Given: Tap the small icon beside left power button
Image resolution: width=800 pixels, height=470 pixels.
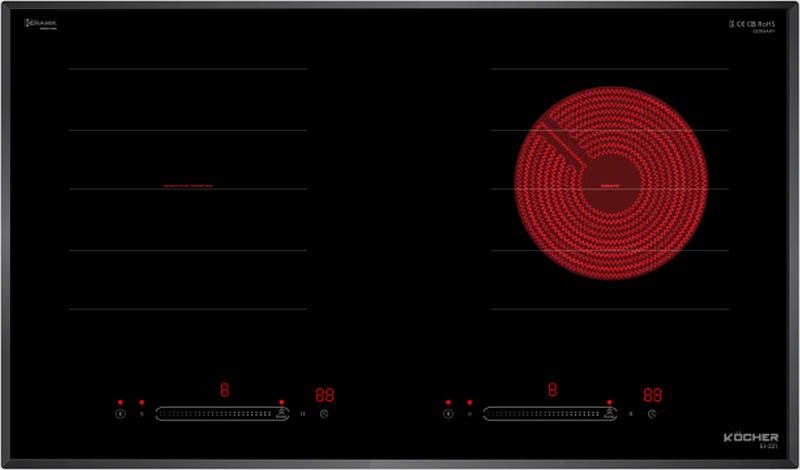Looking at the screenshot, I should [142, 414].
